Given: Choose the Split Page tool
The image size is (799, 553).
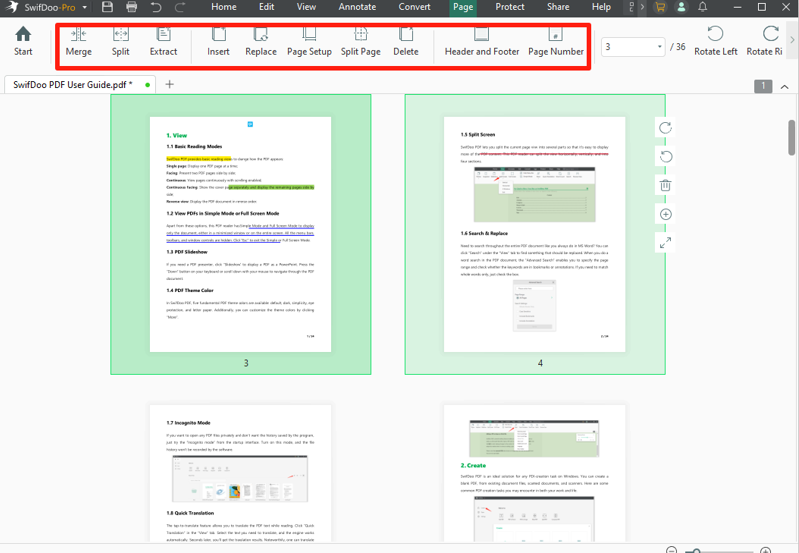Looking at the screenshot, I should click(x=361, y=42).
